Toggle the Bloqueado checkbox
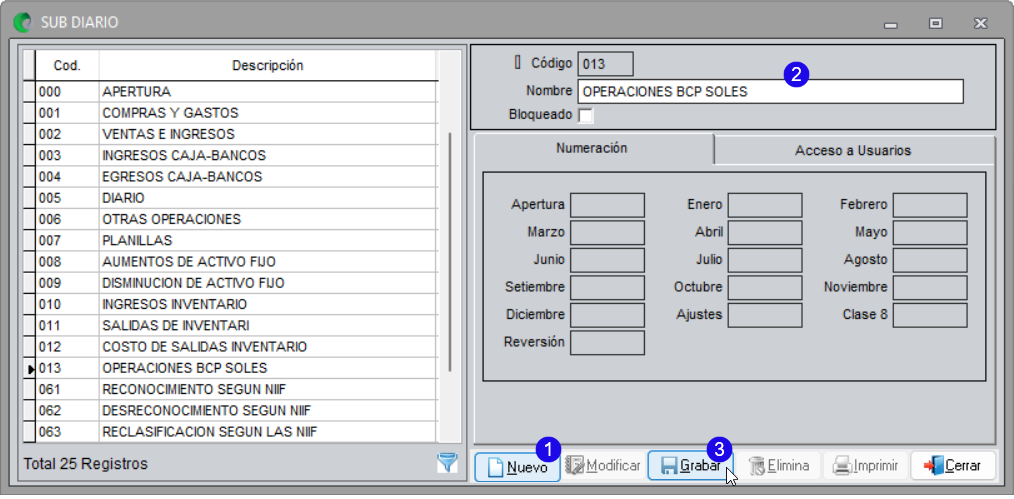Viewport: 1014px width, 499px height. (x=585, y=116)
